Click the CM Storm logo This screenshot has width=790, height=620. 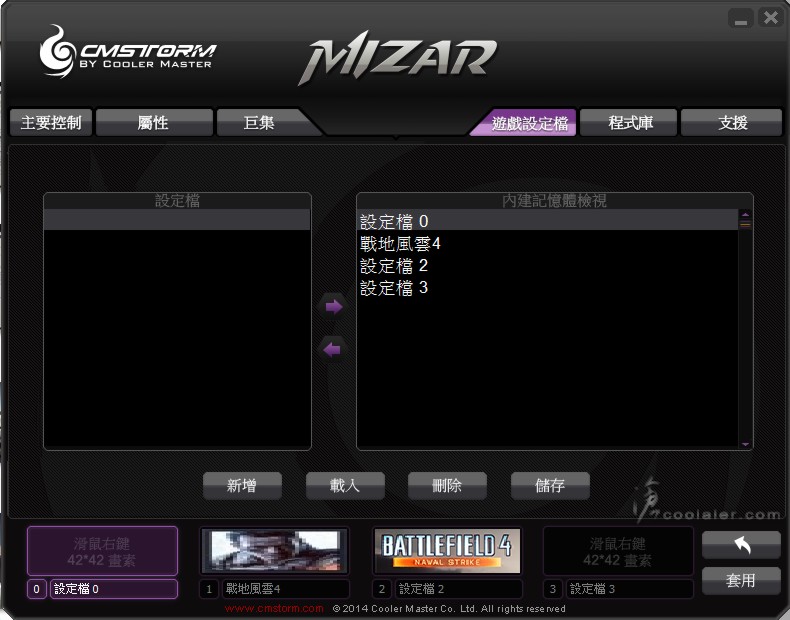pos(127,52)
